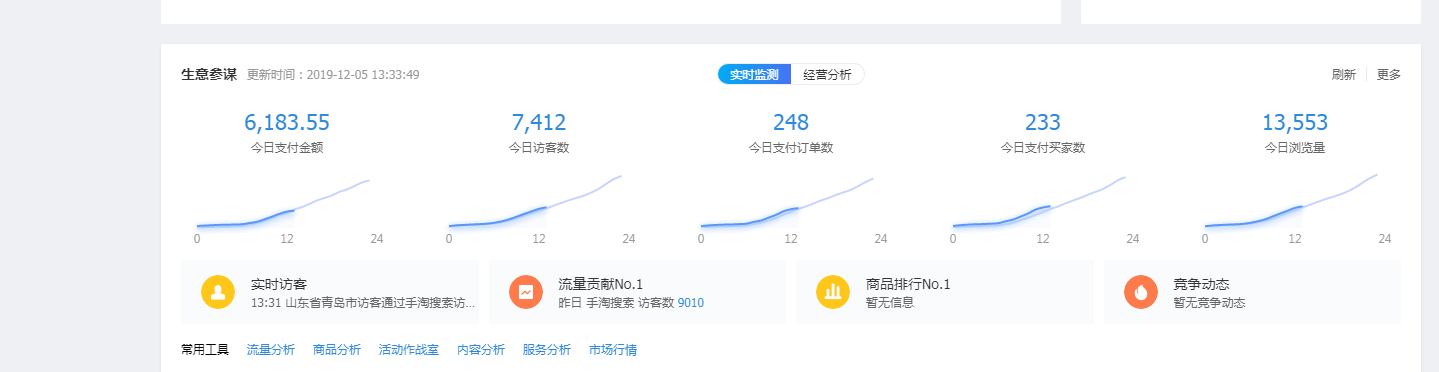Open 商品分析 tool link
The image size is (1439, 372).
337,350
